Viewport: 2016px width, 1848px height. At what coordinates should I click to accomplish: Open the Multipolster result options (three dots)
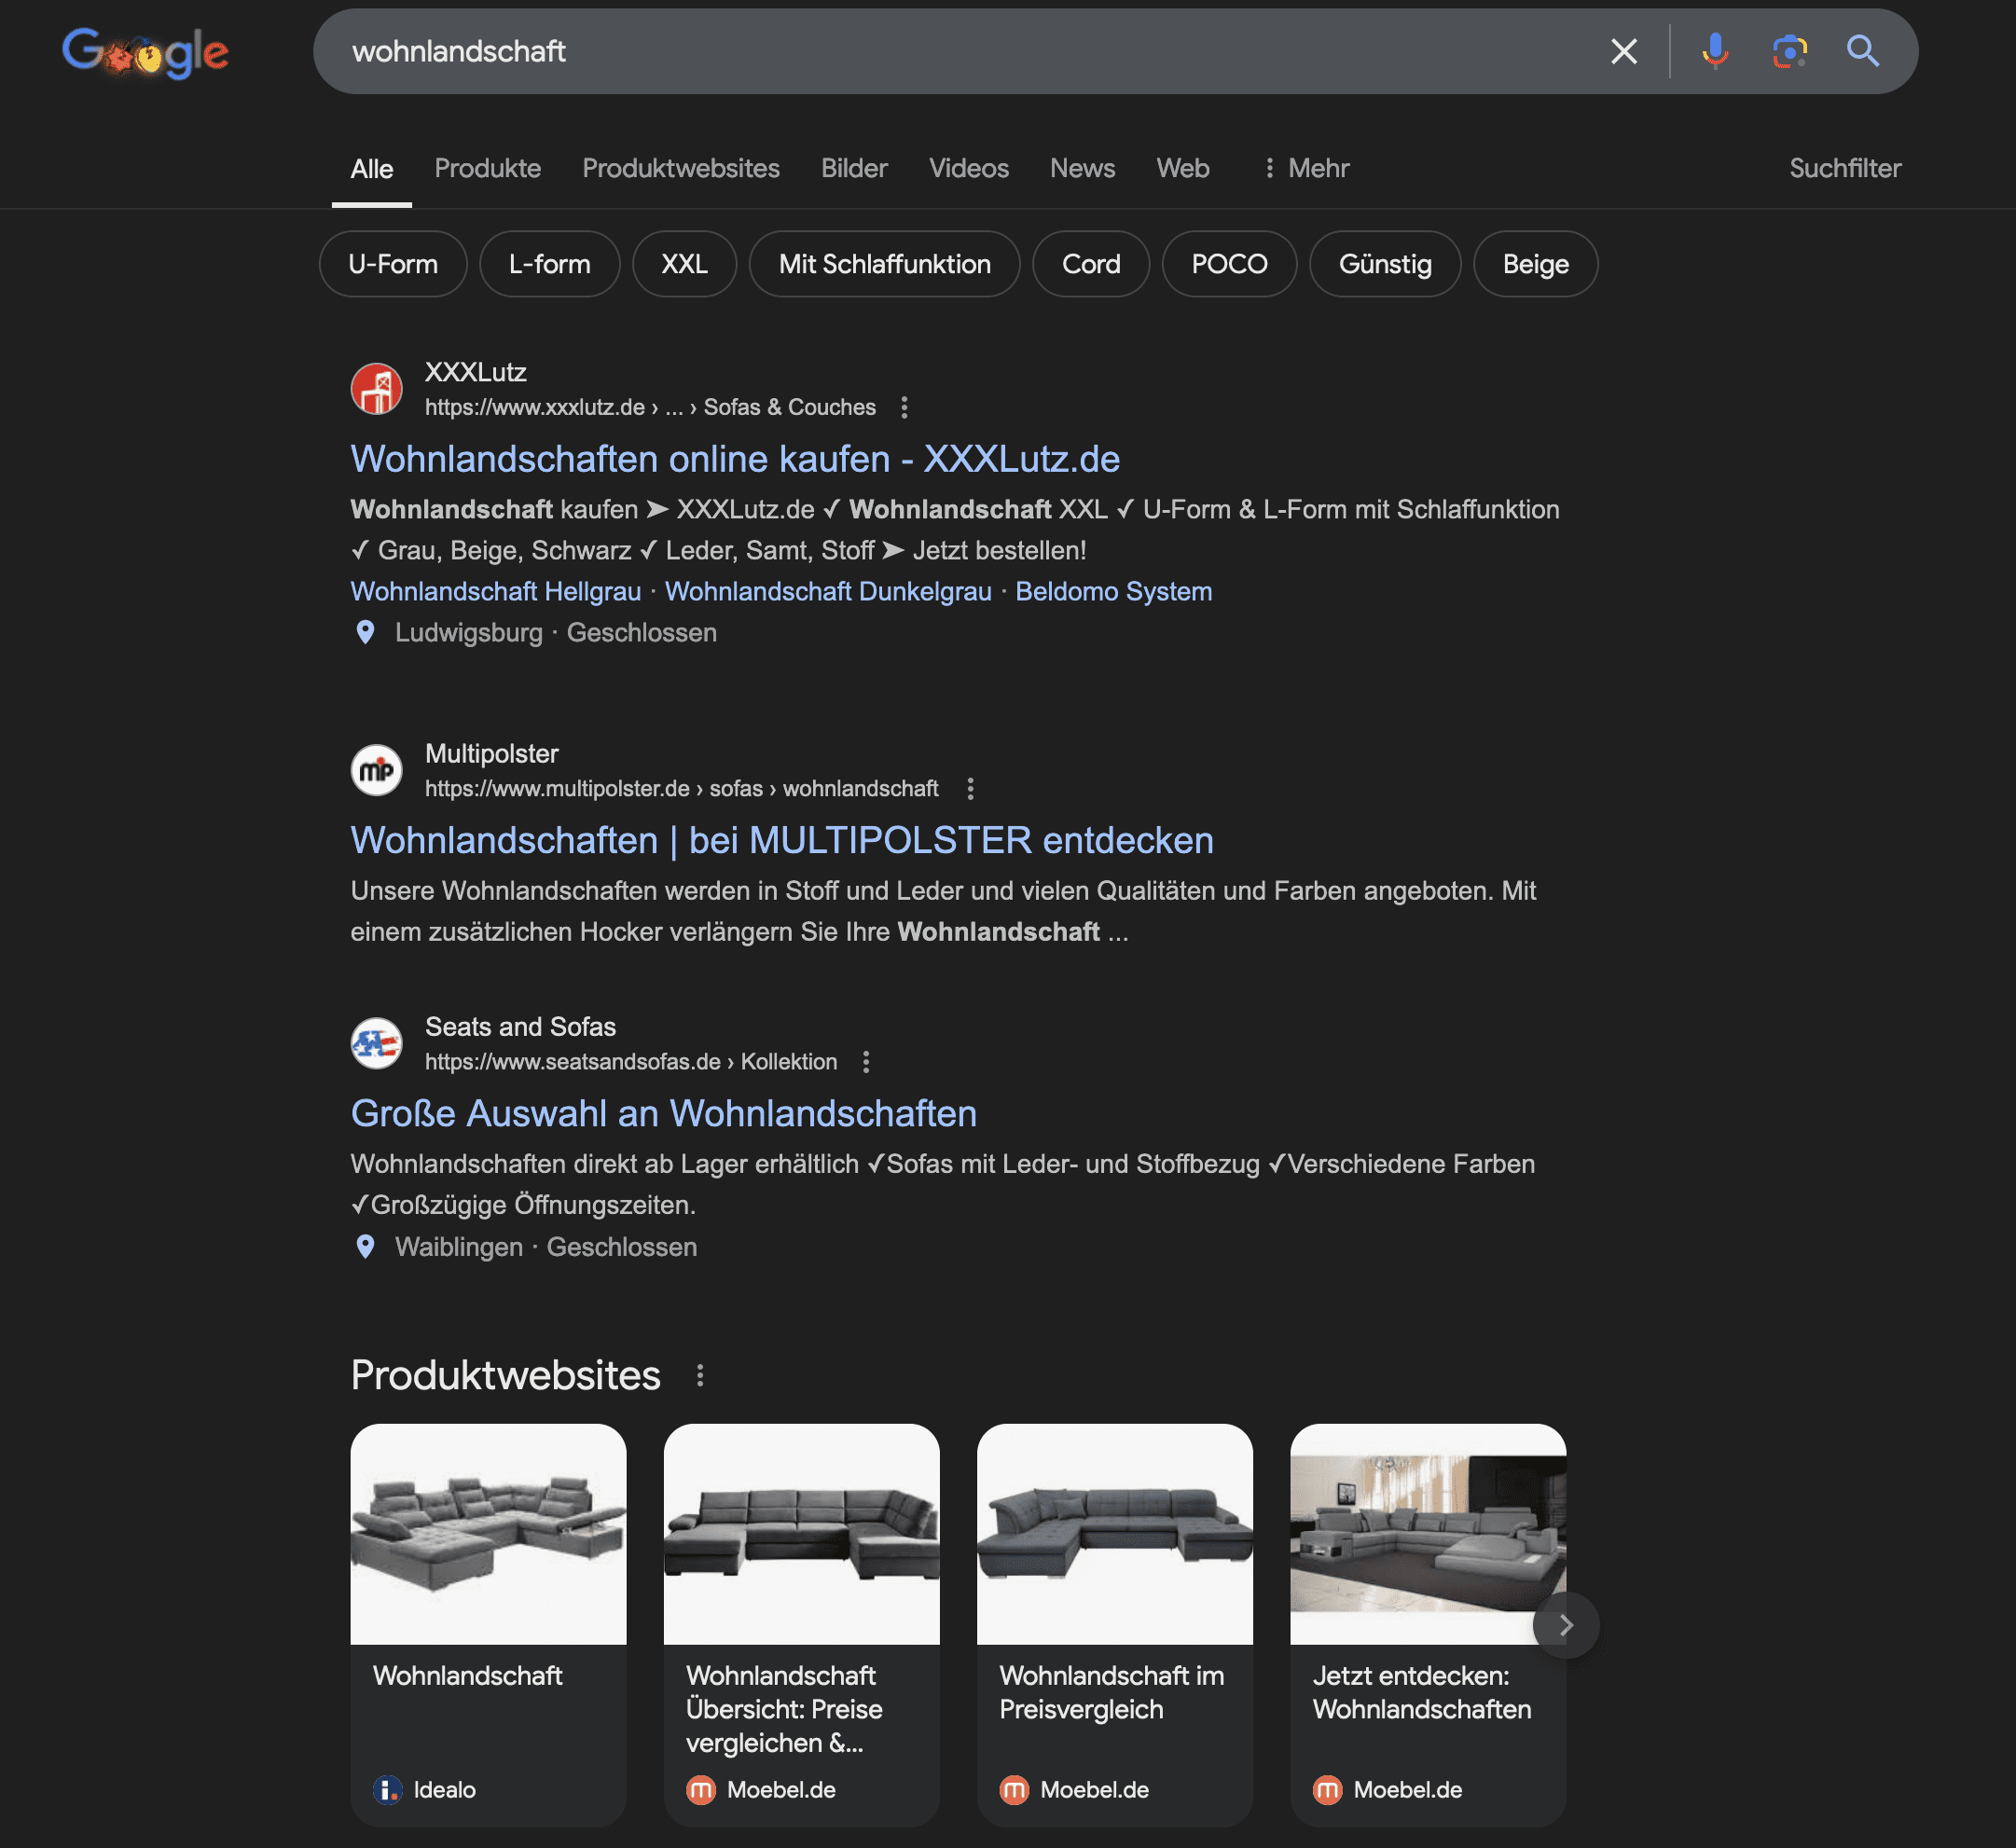(x=970, y=788)
